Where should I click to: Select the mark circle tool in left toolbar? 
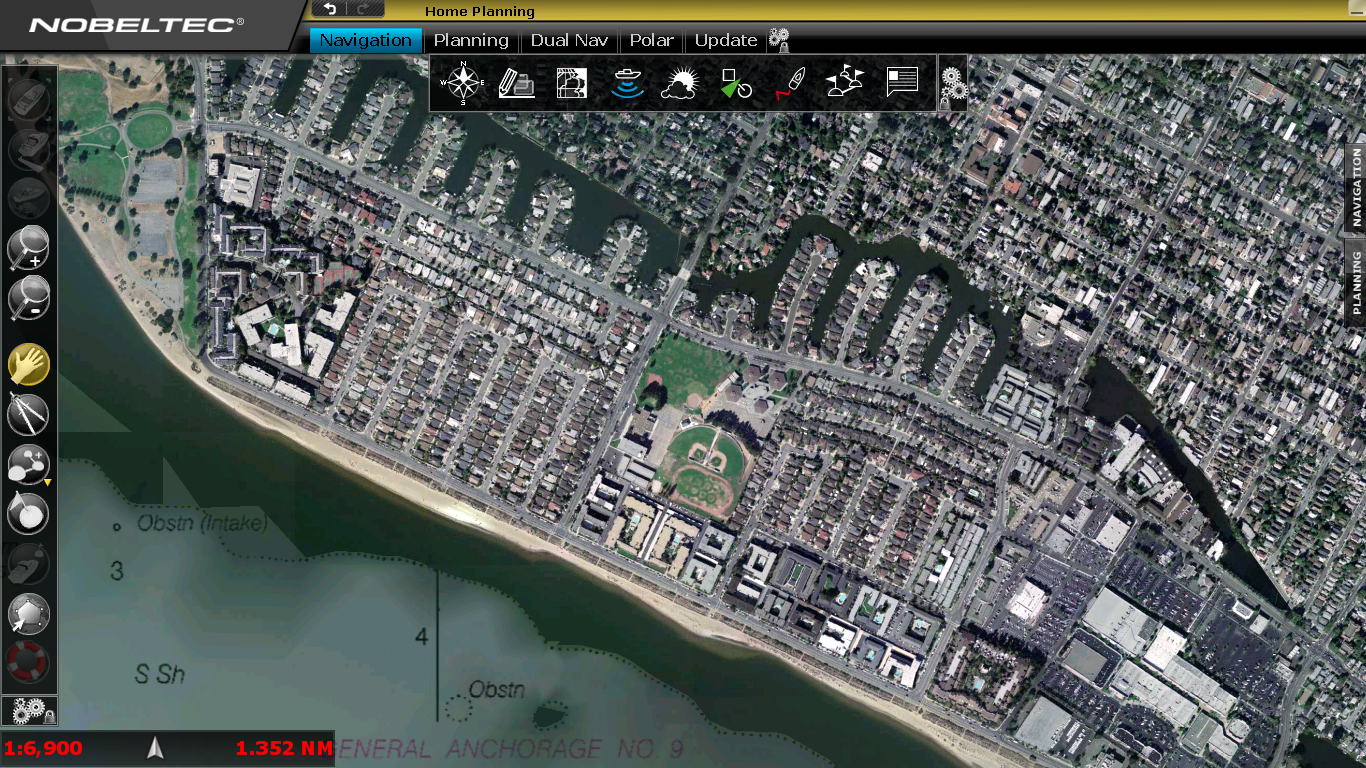(28, 514)
